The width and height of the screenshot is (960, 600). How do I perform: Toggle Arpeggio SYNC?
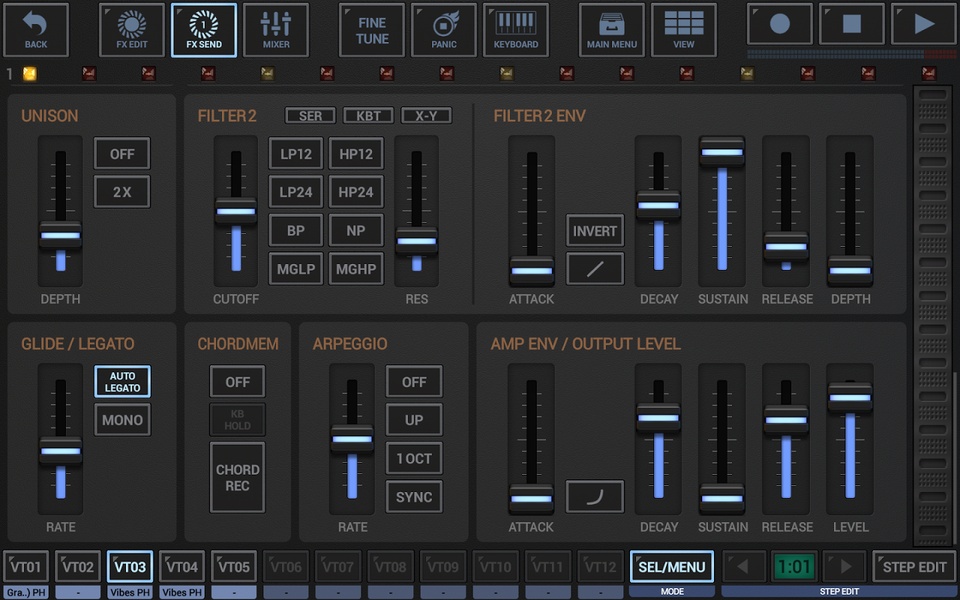(414, 497)
